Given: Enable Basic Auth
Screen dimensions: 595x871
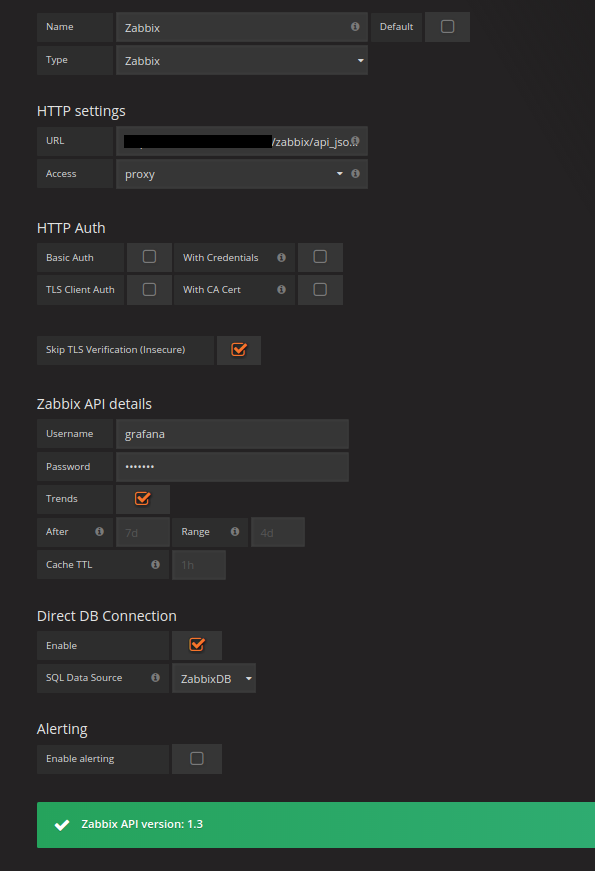Looking at the screenshot, I should tap(149, 257).
